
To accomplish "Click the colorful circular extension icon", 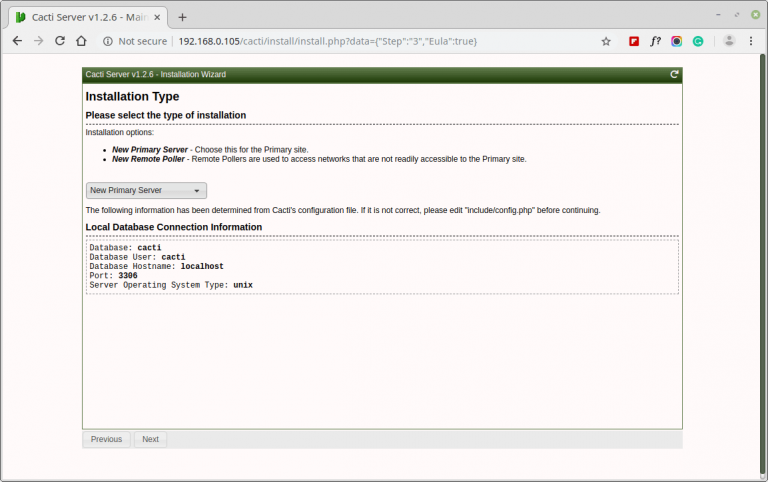I will pyautogui.click(x=677, y=41).
